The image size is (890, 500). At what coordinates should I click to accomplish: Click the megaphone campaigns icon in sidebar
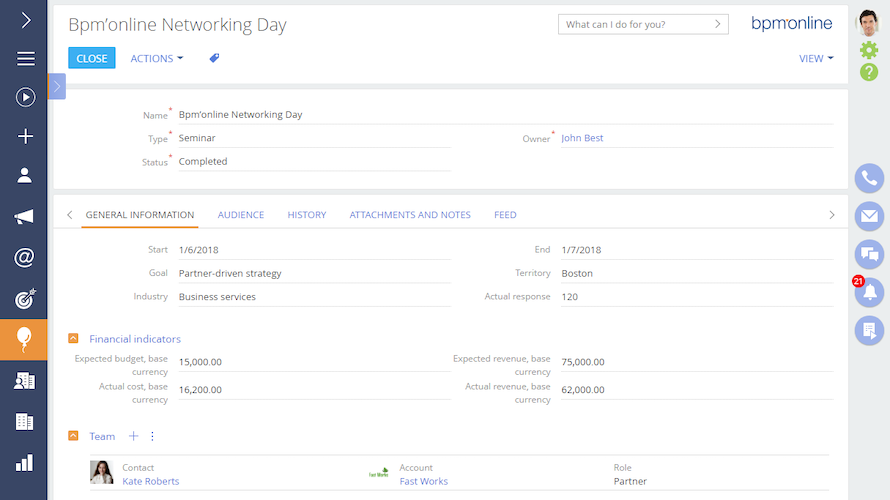coord(25,217)
